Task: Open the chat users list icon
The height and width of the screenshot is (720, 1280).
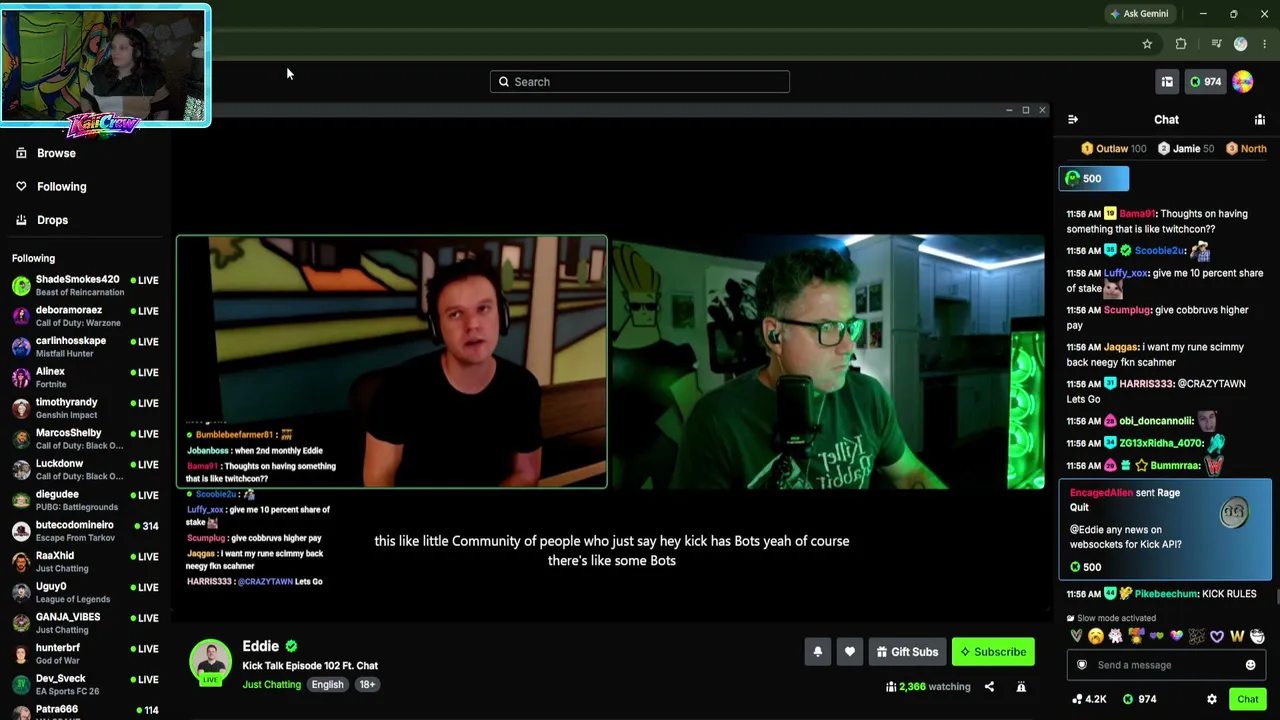Action: [1260, 120]
